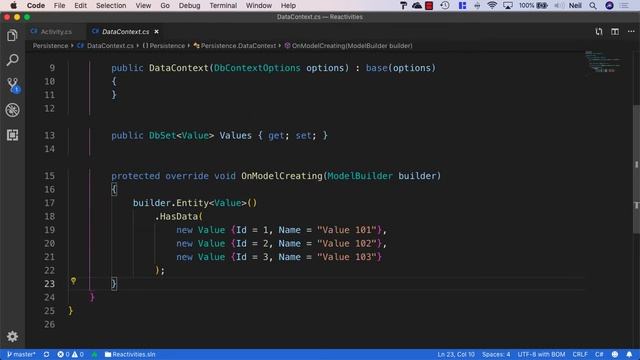Click the cloud icon in menu bar
Screen dimensions: 640x360
[417, 5]
